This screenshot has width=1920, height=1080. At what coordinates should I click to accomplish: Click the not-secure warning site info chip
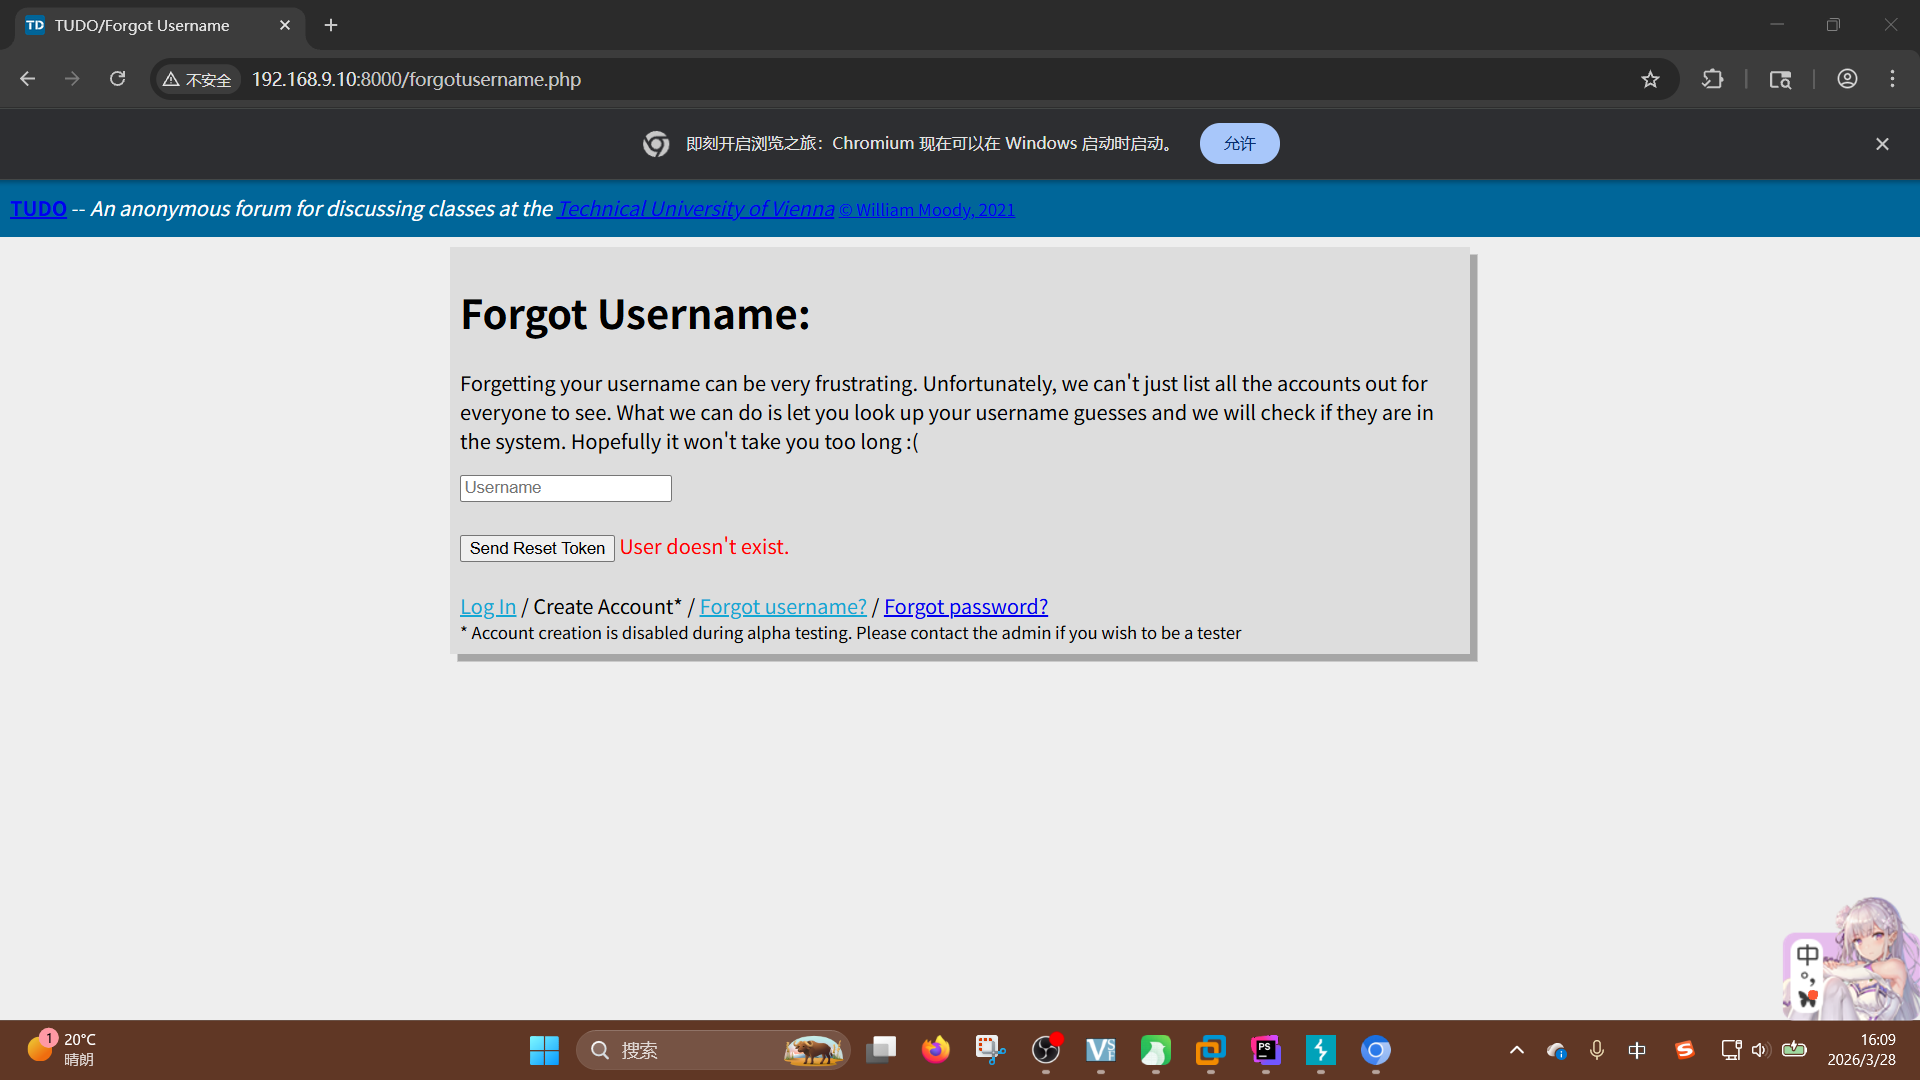click(198, 79)
